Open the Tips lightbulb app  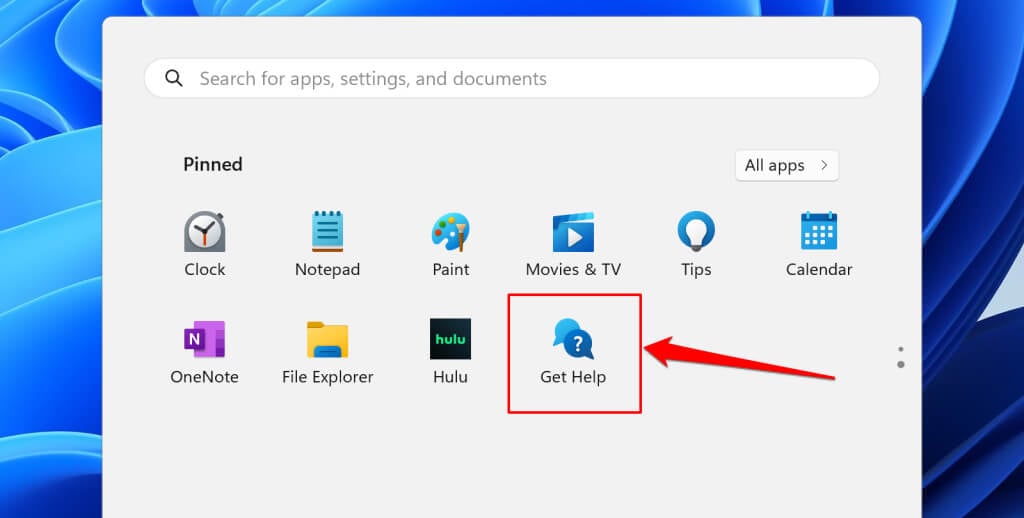pos(696,243)
